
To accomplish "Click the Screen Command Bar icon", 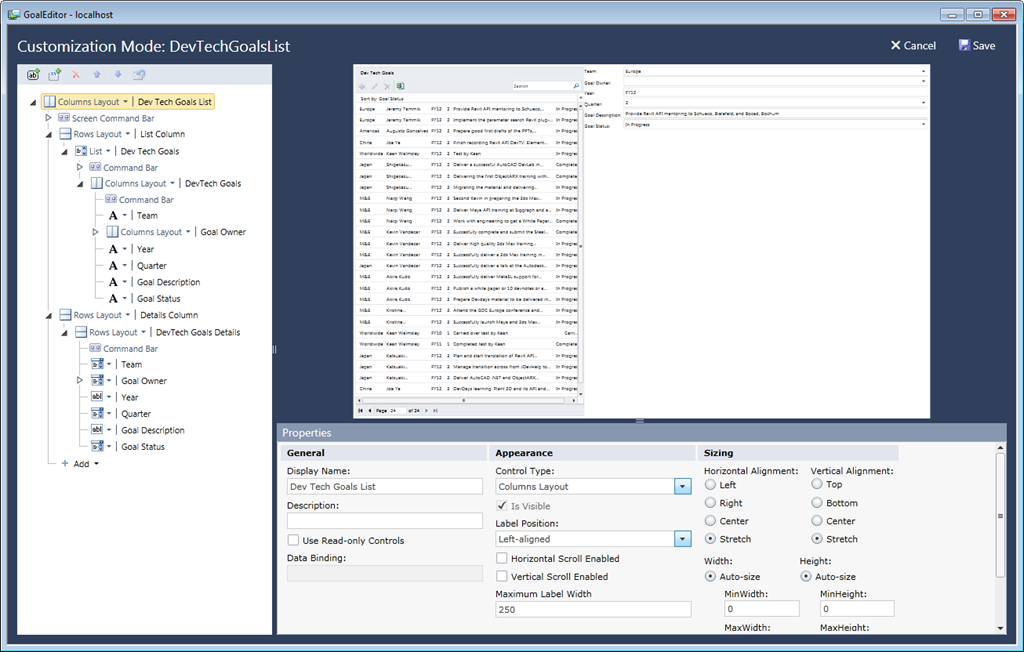I will [64, 118].
